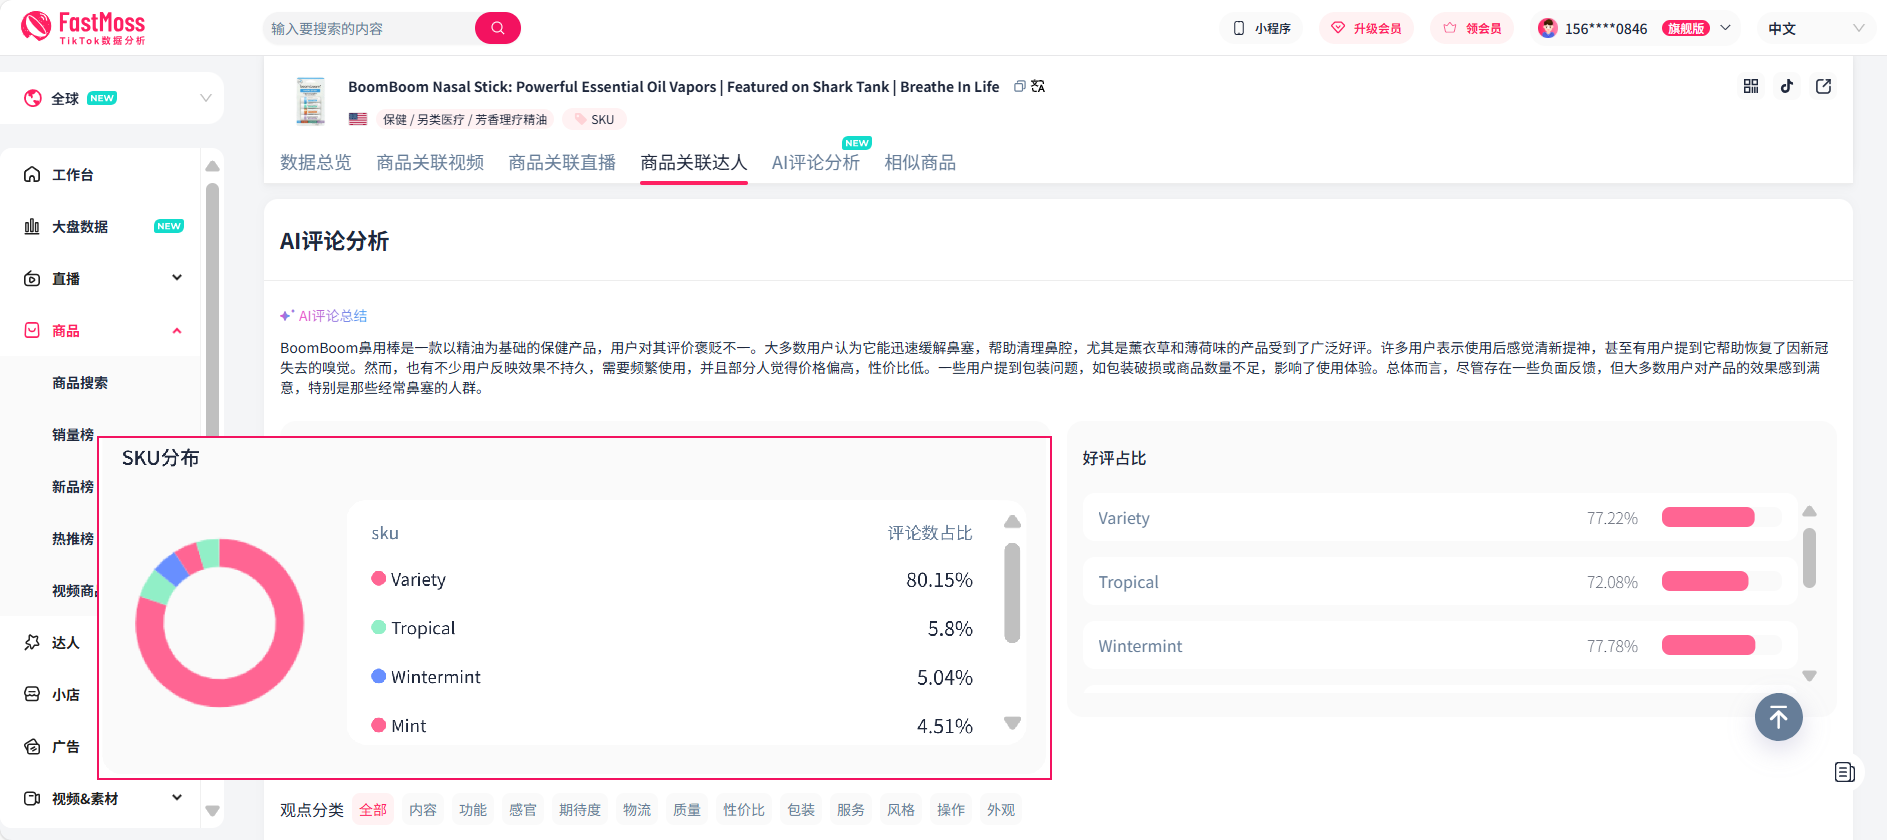
Task: Switch to AI评论分析 tab
Action: pos(816,162)
